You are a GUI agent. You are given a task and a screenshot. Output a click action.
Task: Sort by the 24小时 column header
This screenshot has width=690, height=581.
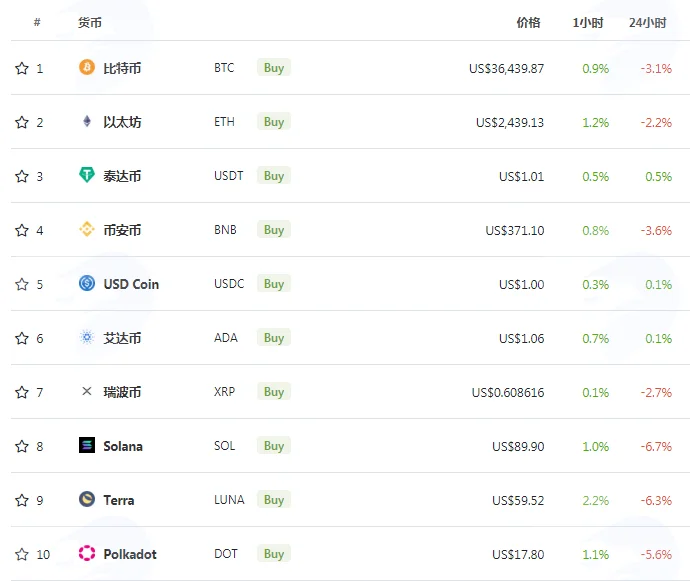647,22
